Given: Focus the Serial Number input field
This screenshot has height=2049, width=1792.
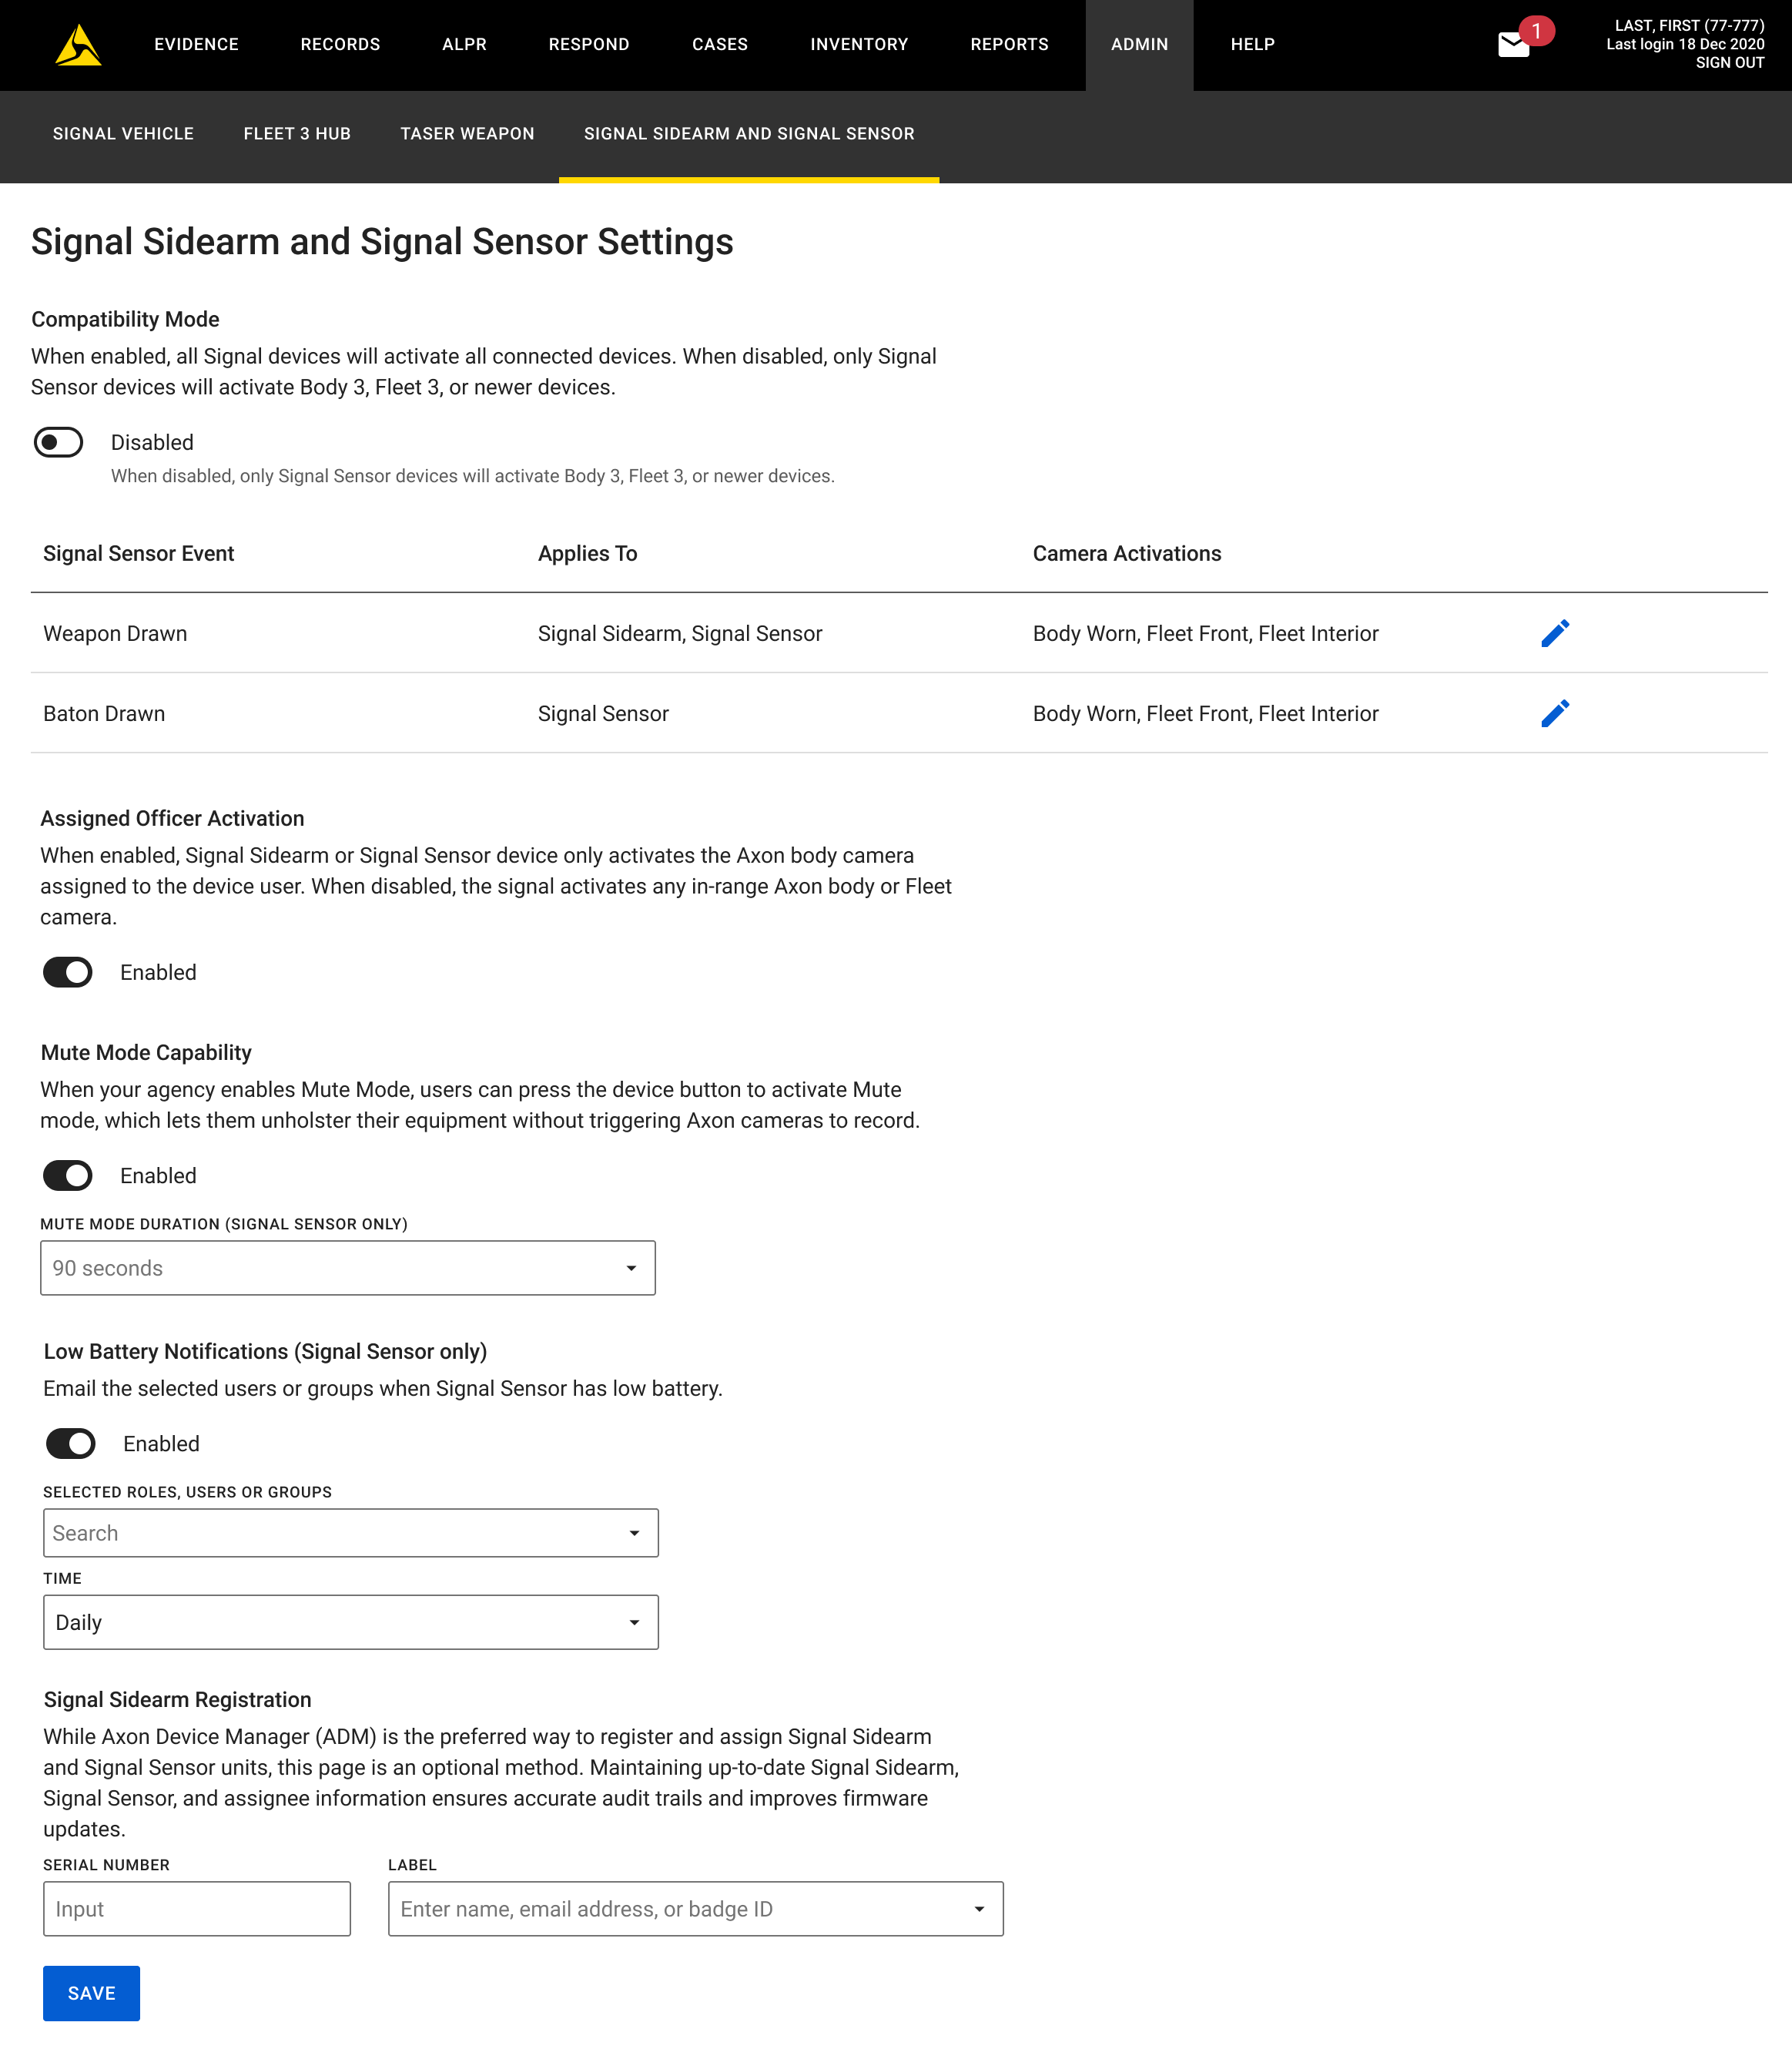Looking at the screenshot, I should (197, 1909).
